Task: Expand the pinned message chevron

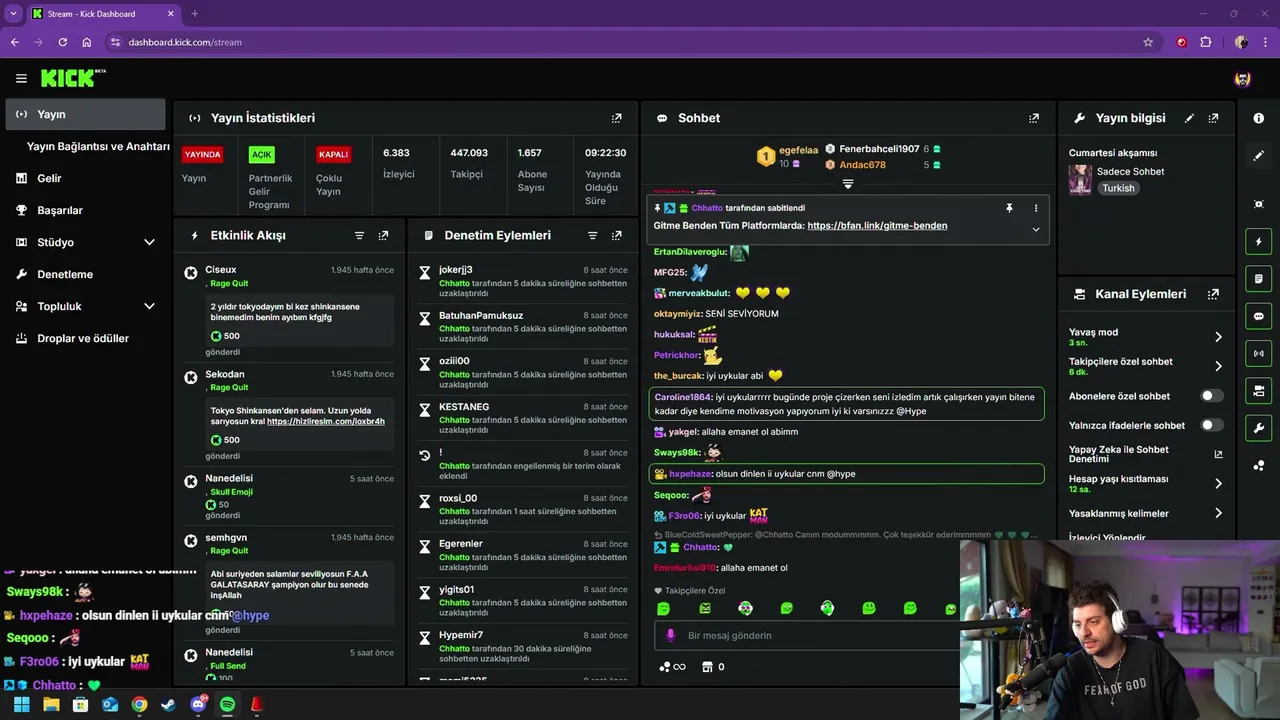Action: 1035,229
